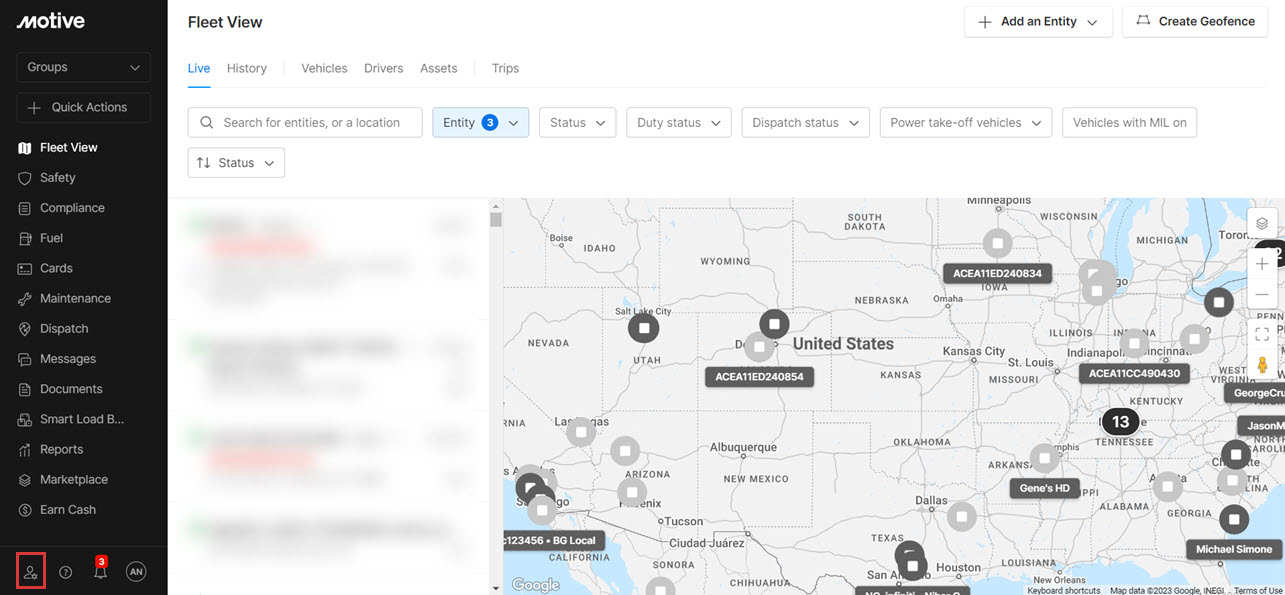Toggle Vehicles with MIL on filter
The height and width of the screenshot is (595, 1285).
point(1129,123)
